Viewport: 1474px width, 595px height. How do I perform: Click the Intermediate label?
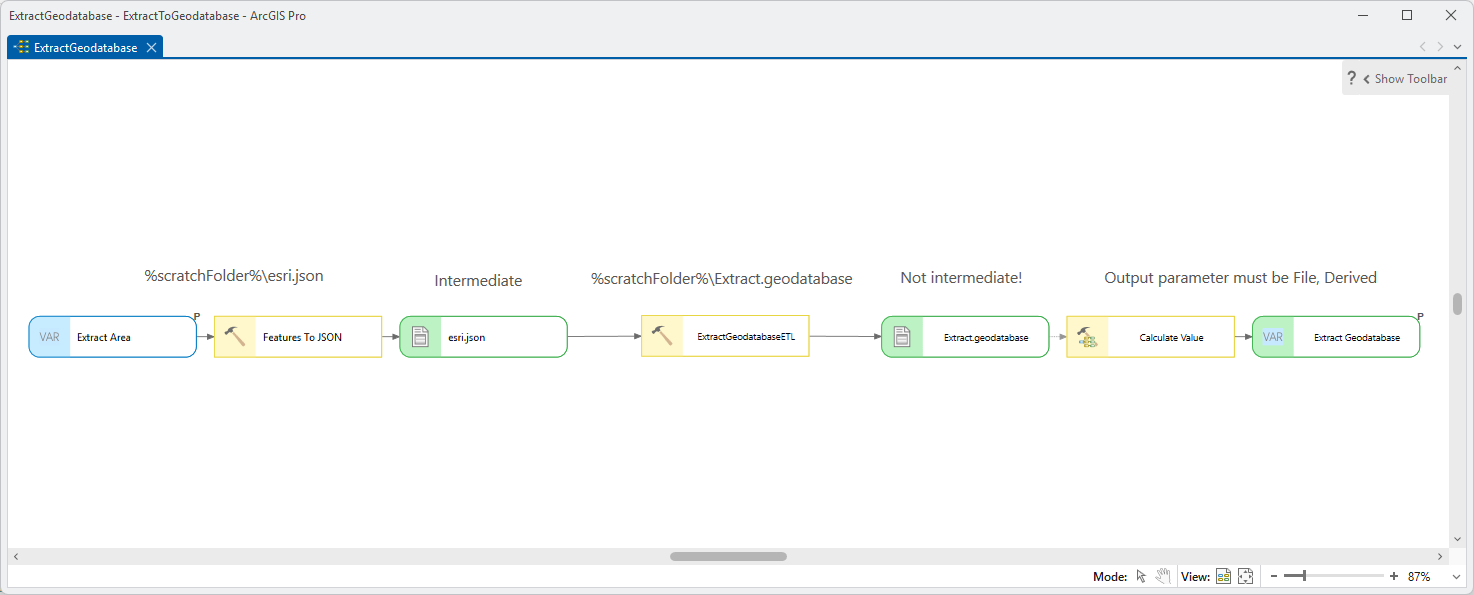point(478,281)
